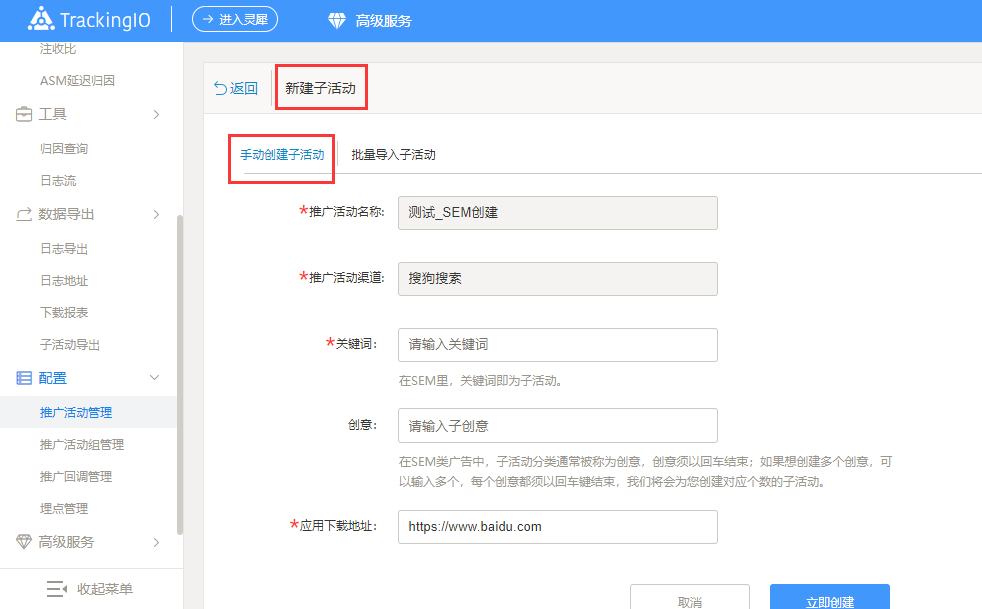Click the 返回 back arrow icon
This screenshot has width=982, height=609.
[220, 88]
